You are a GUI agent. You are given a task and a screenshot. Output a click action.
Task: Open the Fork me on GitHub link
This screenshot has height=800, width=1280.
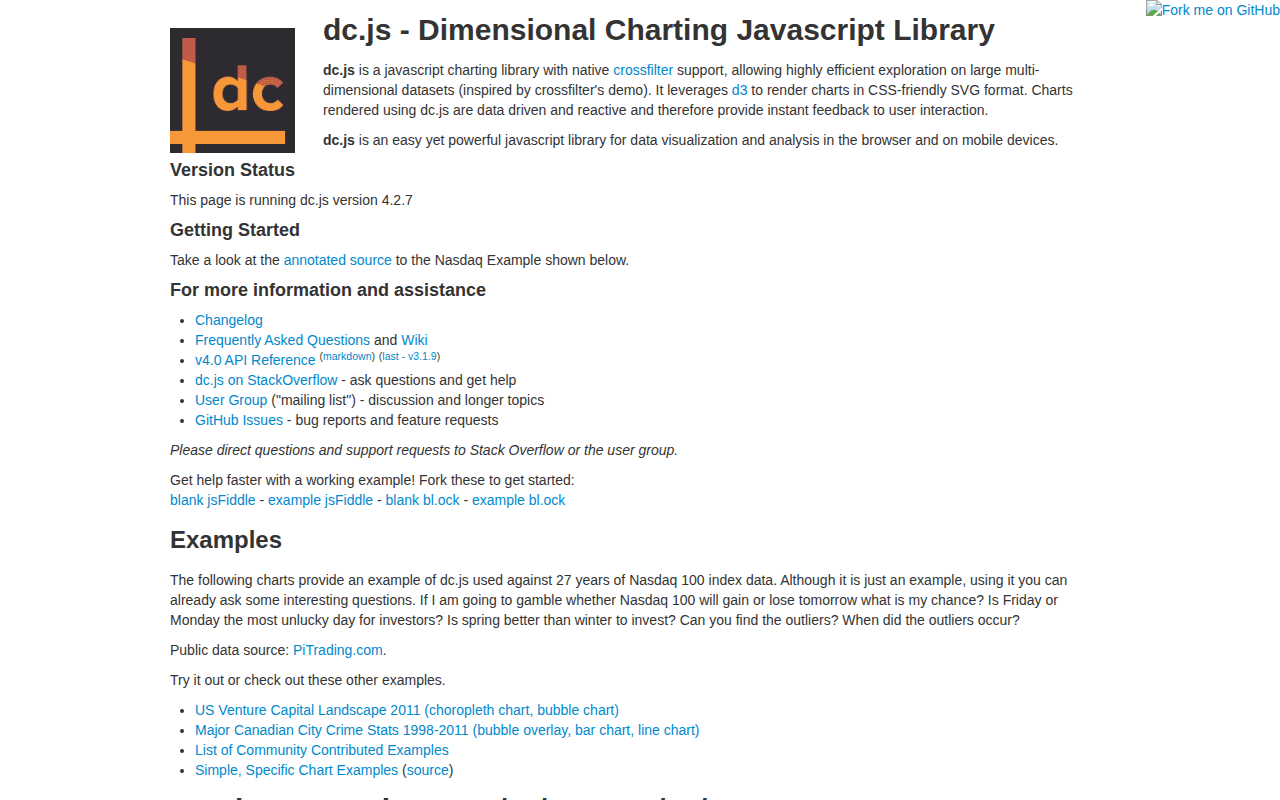point(1213,10)
